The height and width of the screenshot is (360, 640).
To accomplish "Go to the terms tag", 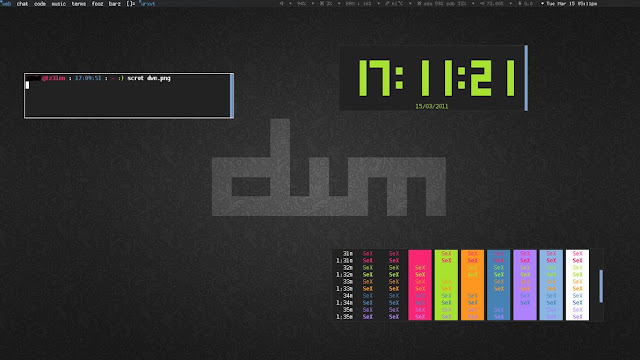I will (x=79, y=4).
